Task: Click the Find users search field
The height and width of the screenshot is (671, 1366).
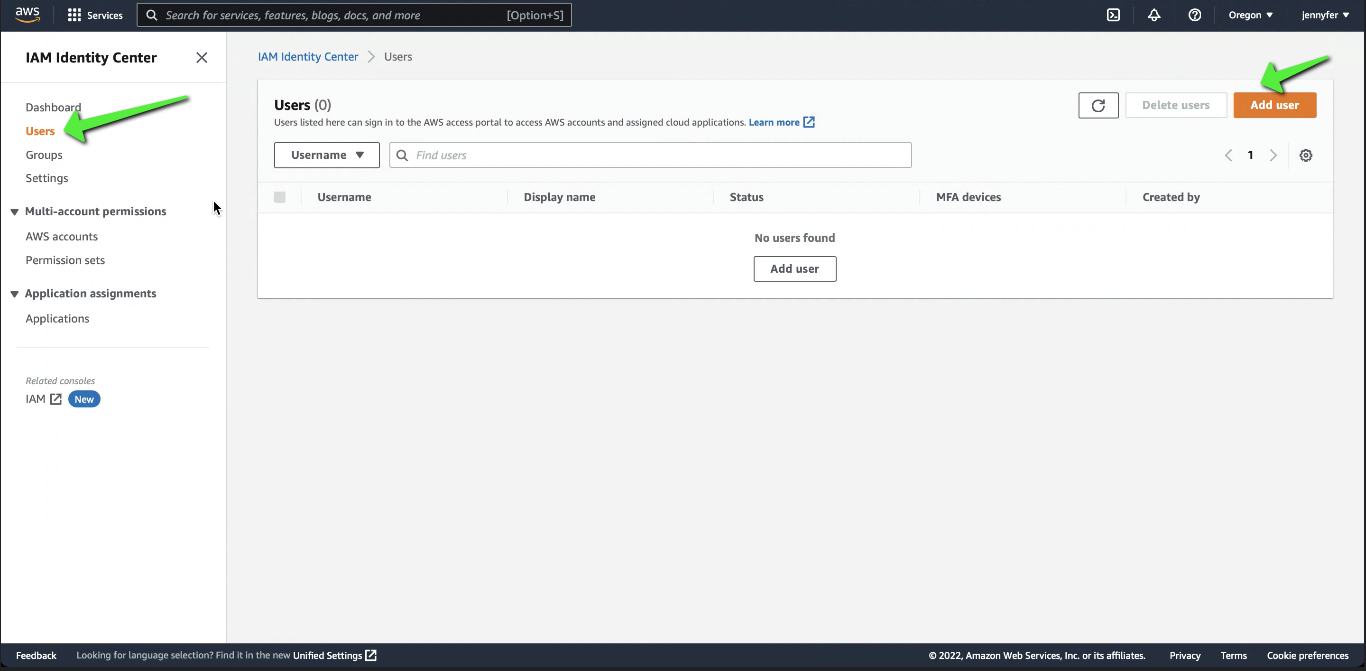Action: pyautogui.click(x=650, y=155)
